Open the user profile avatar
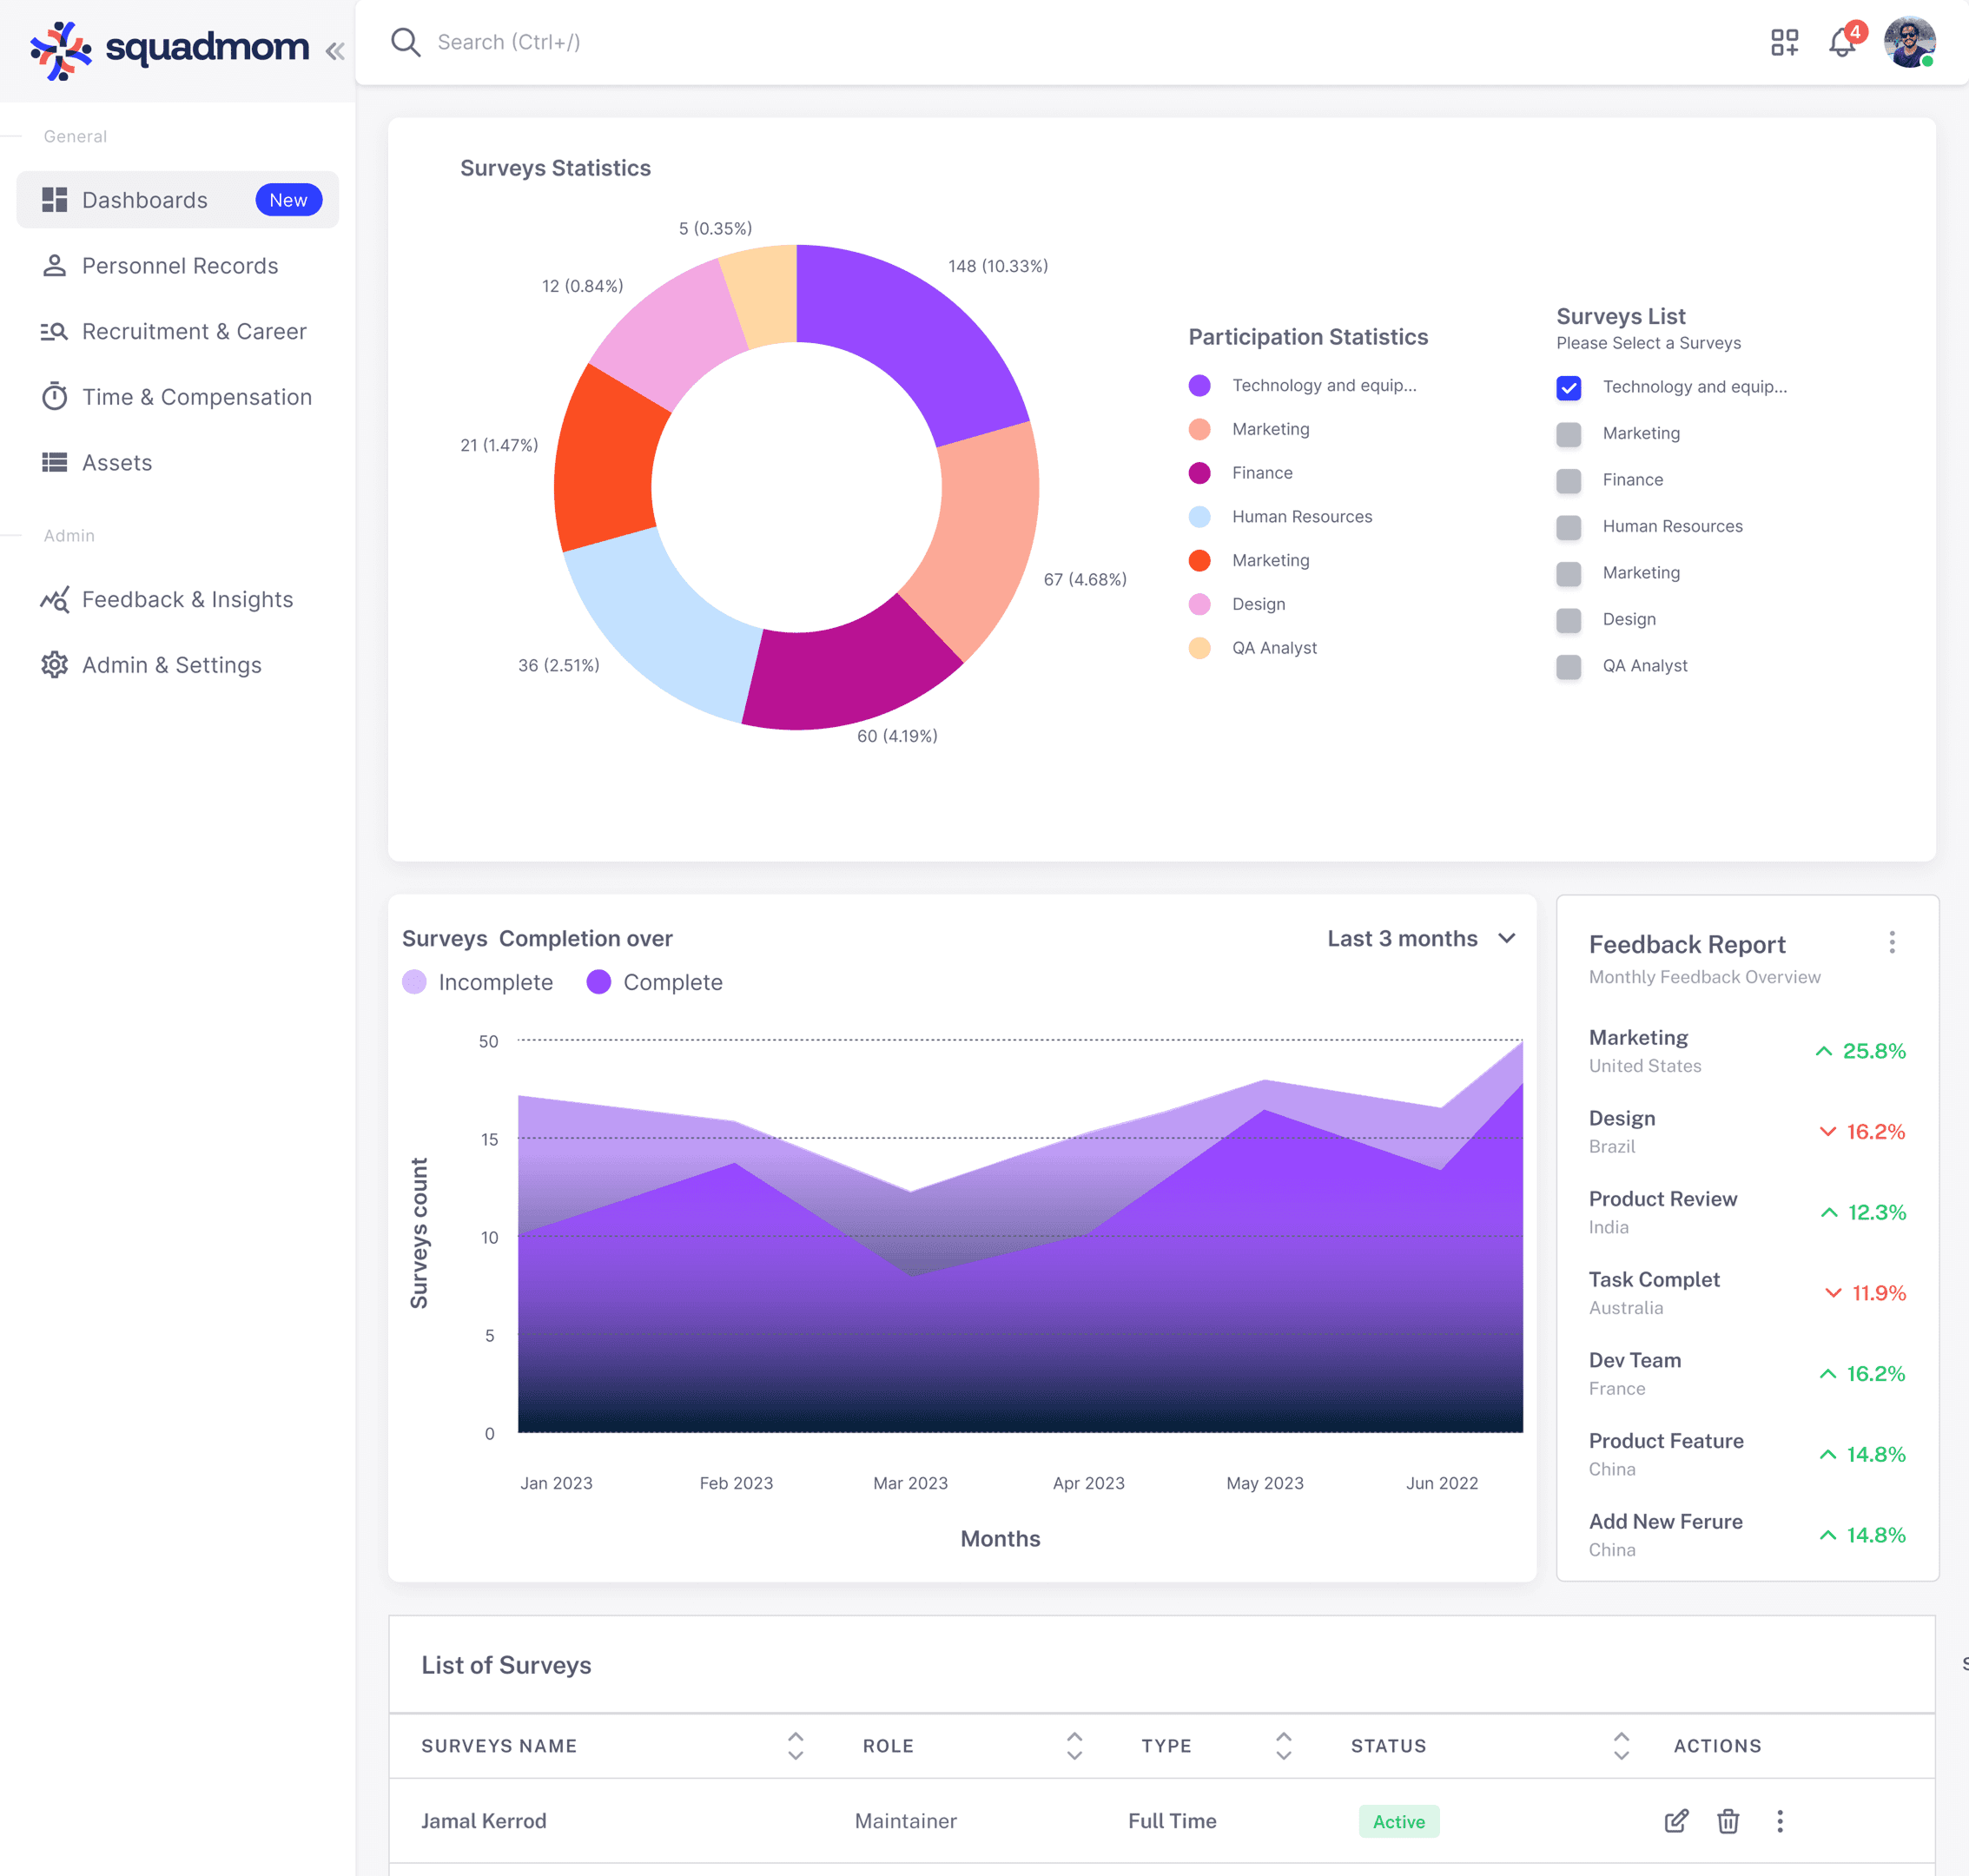 pyautogui.click(x=1908, y=43)
